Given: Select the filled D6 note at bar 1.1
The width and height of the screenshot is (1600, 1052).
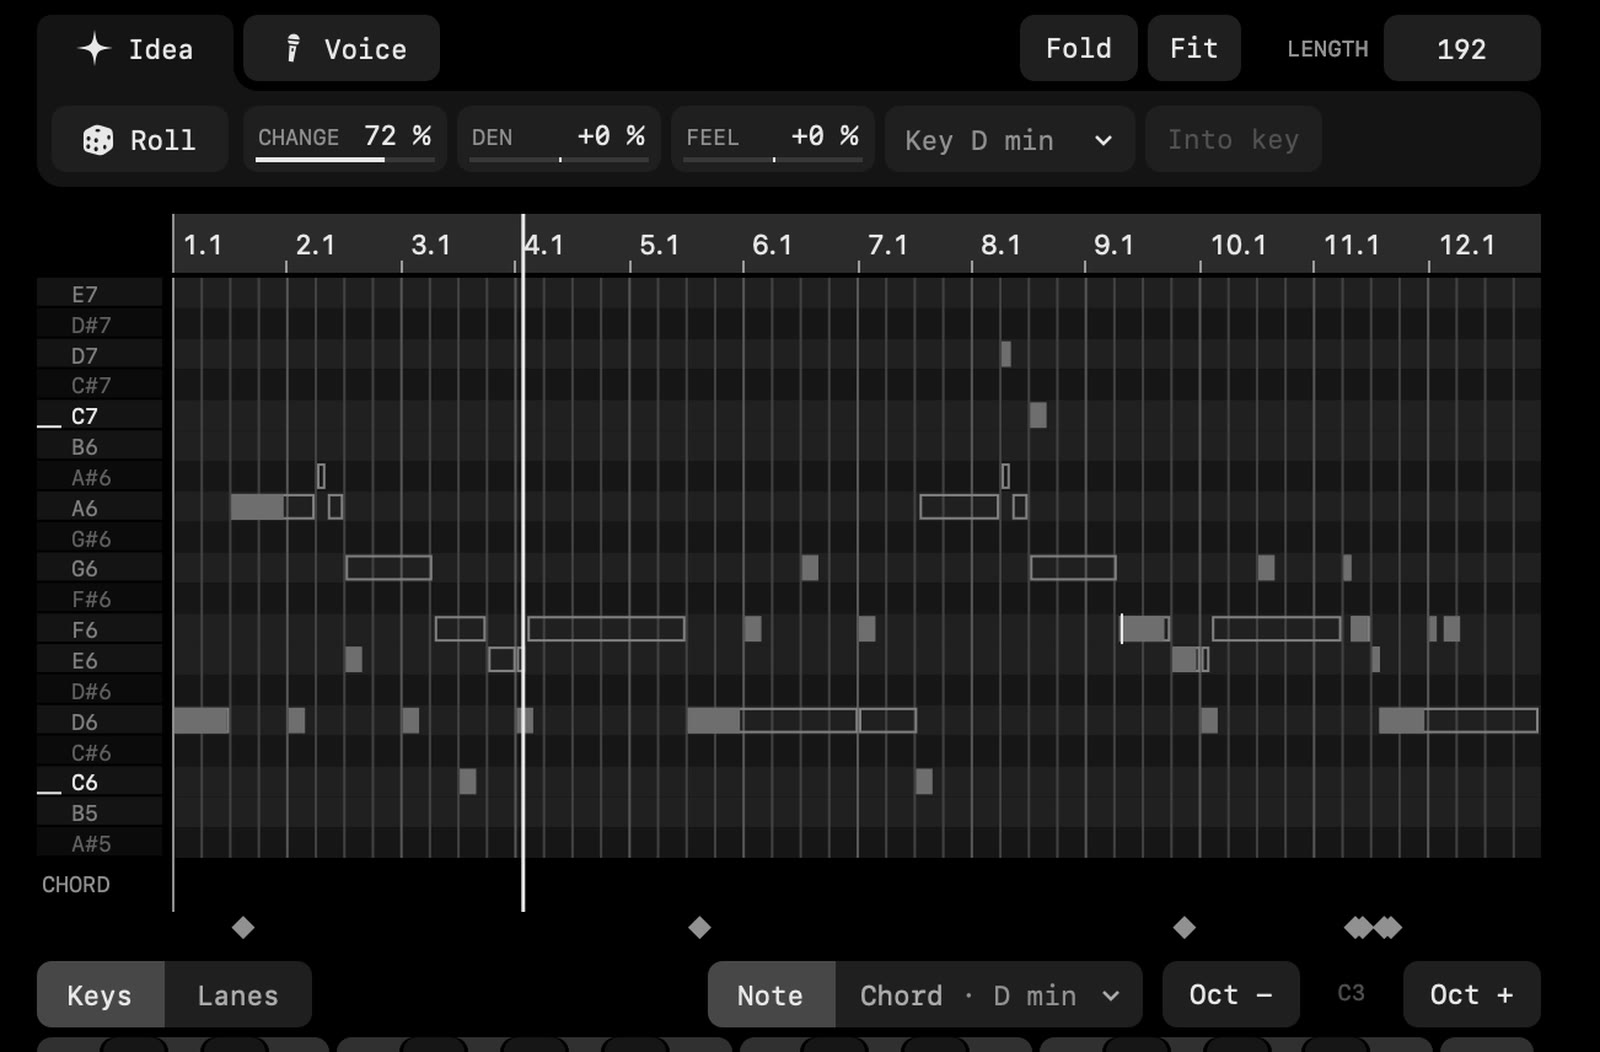Looking at the screenshot, I should (x=201, y=720).
